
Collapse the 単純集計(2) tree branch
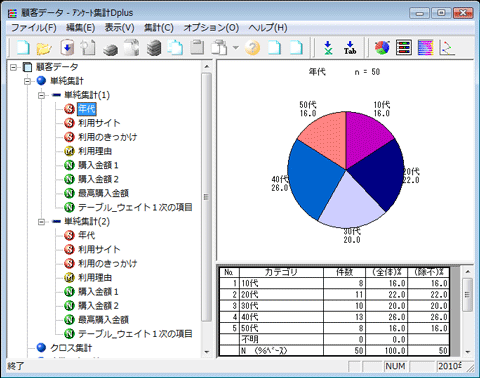(x=41, y=222)
